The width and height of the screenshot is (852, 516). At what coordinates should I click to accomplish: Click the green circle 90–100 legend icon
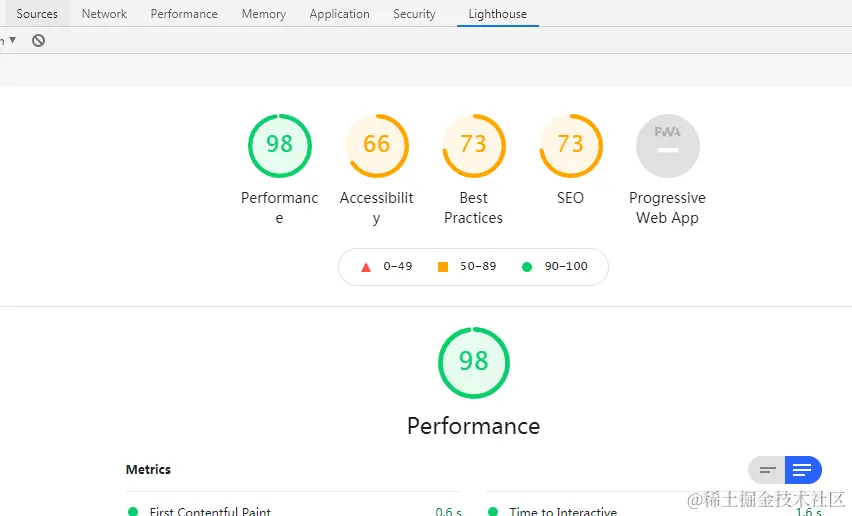(x=527, y=267)
